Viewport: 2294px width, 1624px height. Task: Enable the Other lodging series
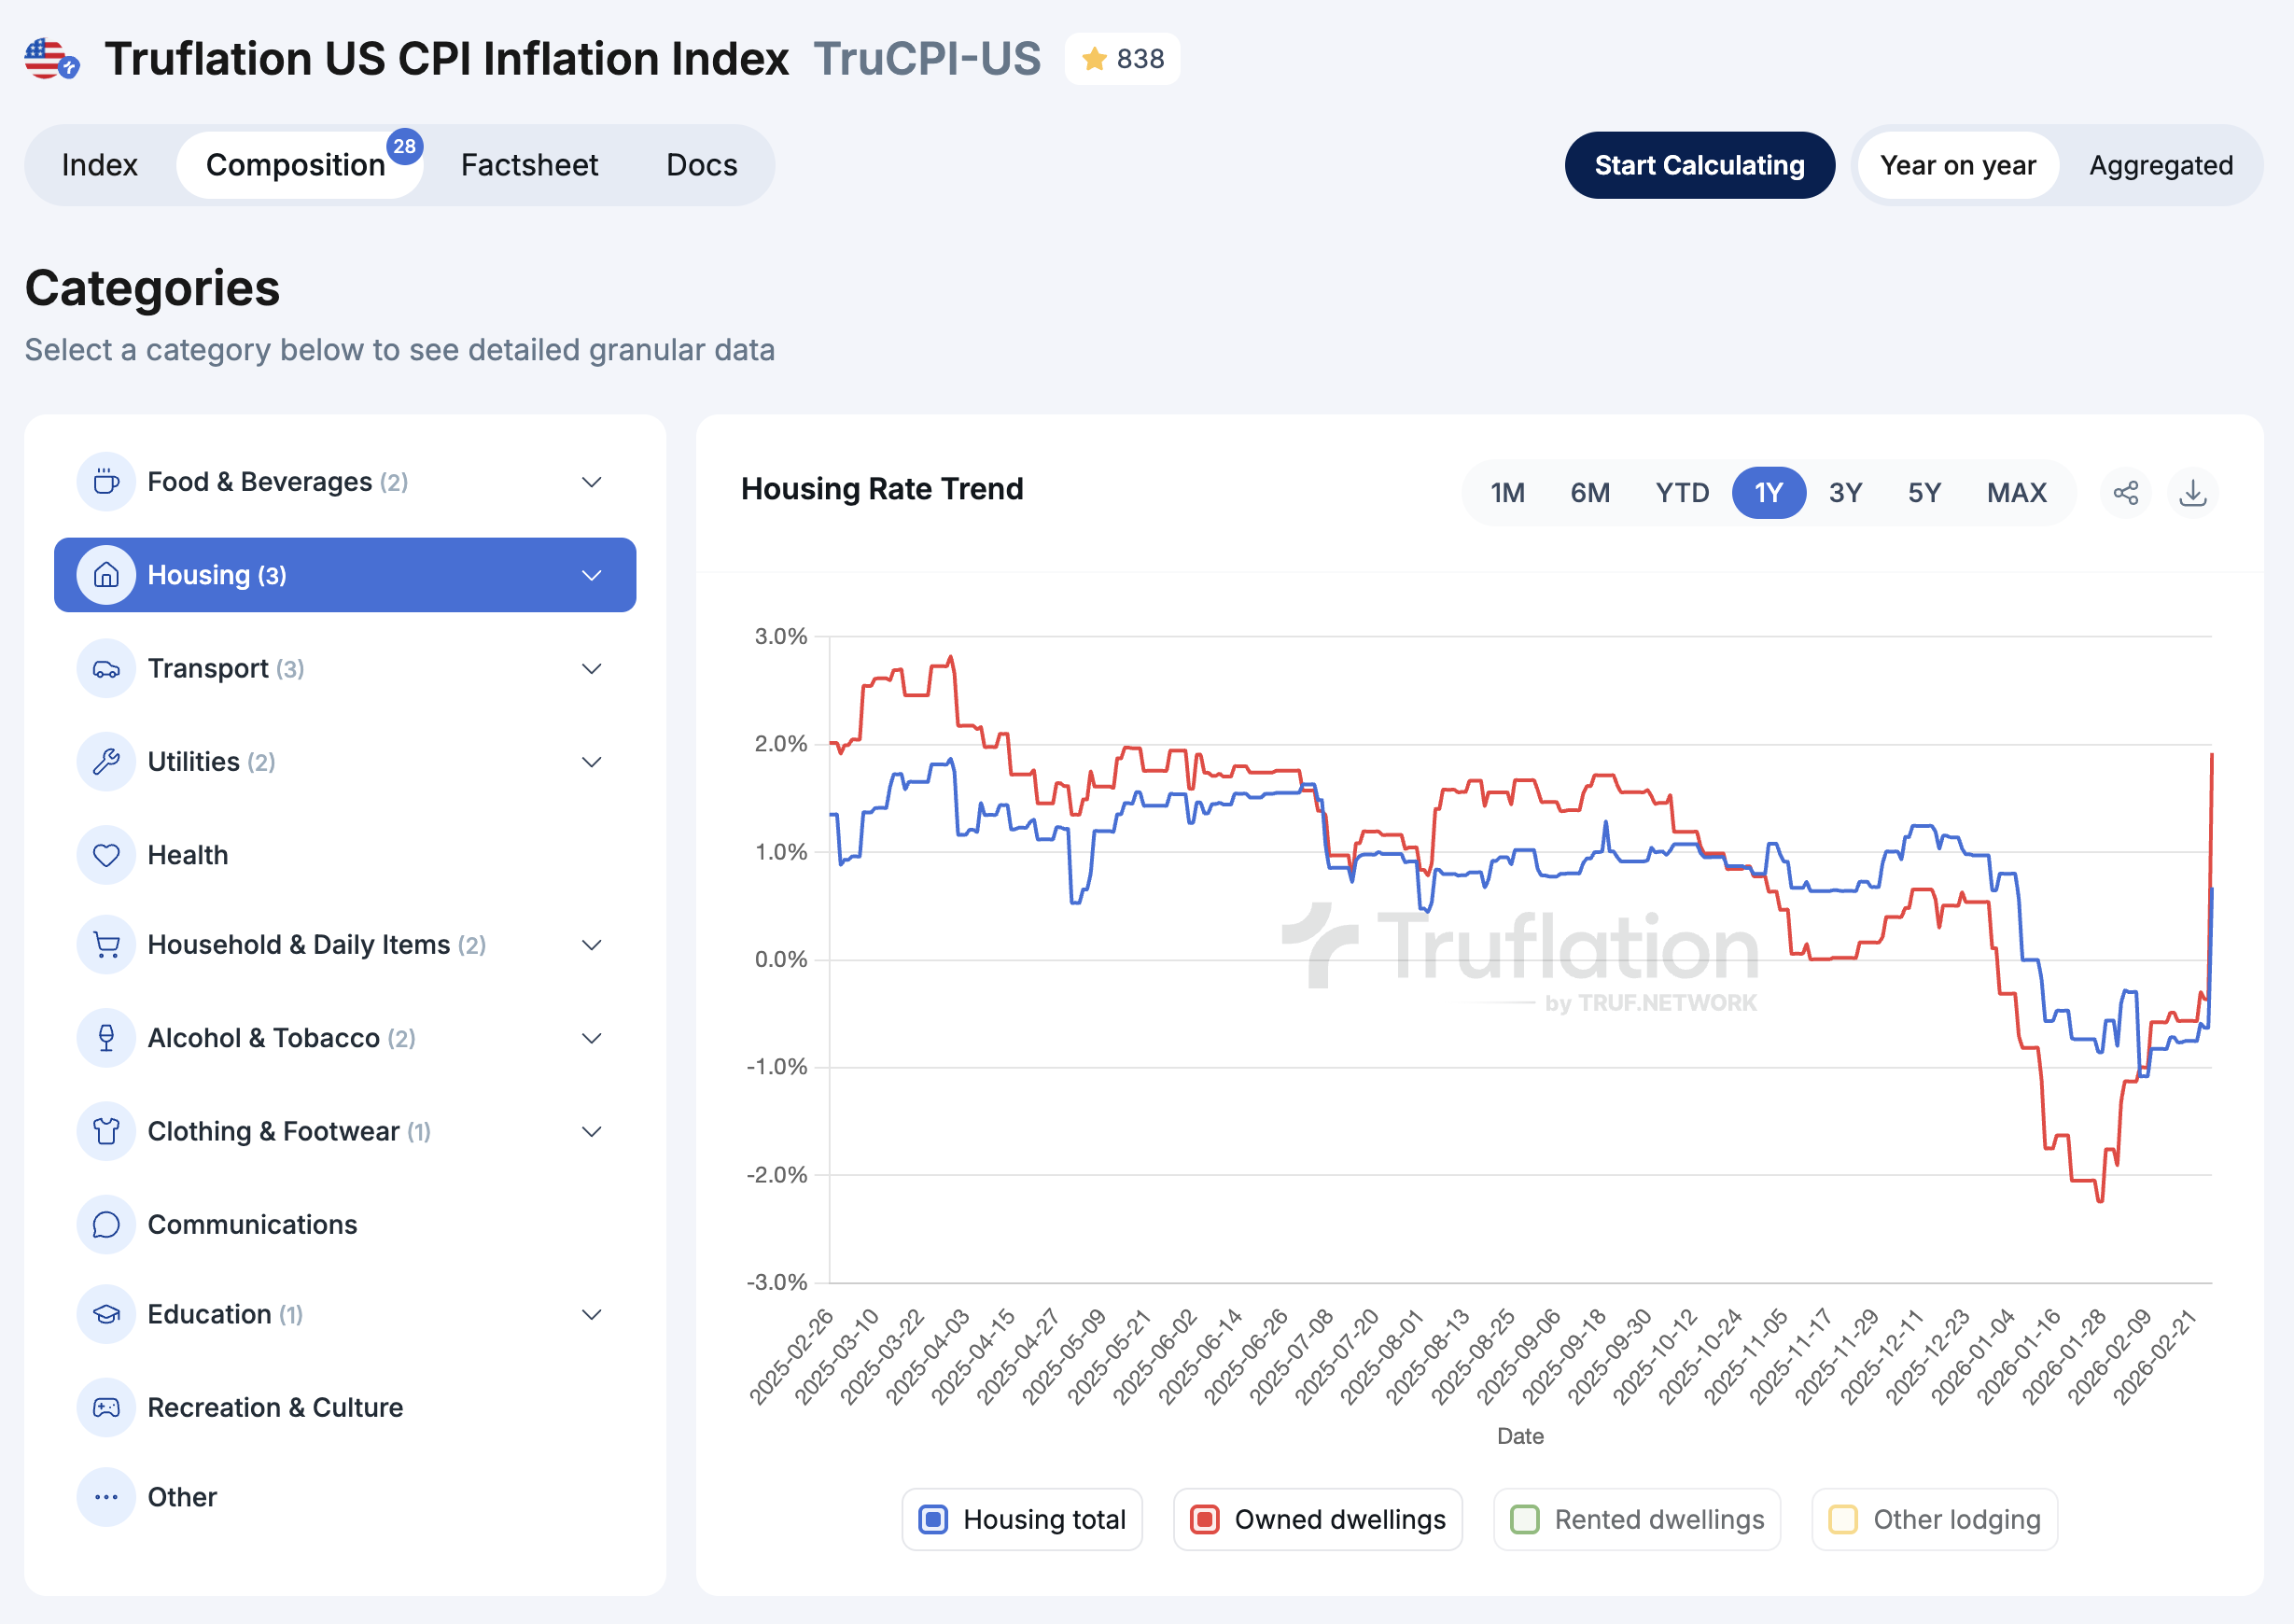(1842, 1520)
